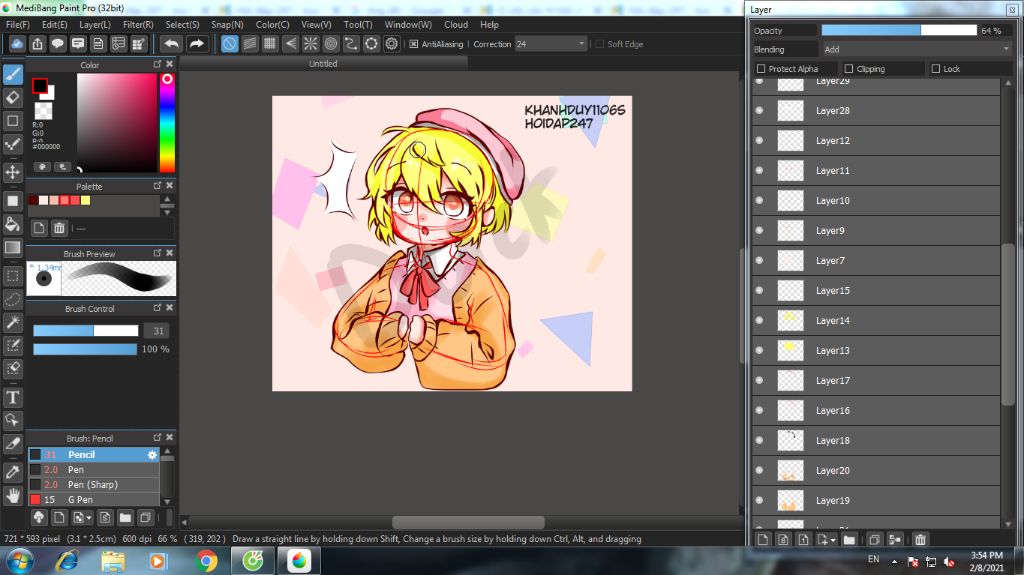Enable the grid snap icon

pyautogui.click(x=270, y=44)
